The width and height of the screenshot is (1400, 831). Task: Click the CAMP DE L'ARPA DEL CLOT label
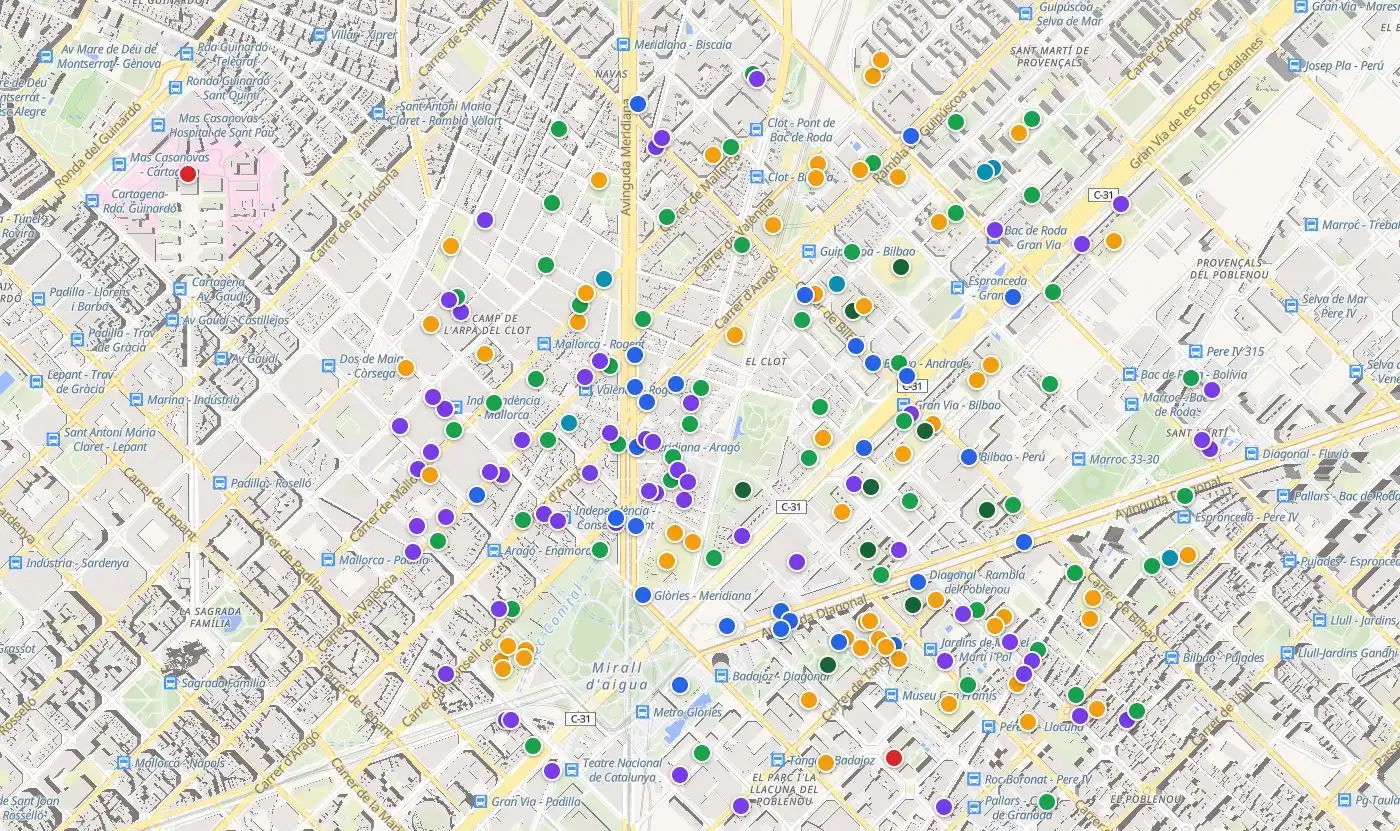tap(488, 323)
